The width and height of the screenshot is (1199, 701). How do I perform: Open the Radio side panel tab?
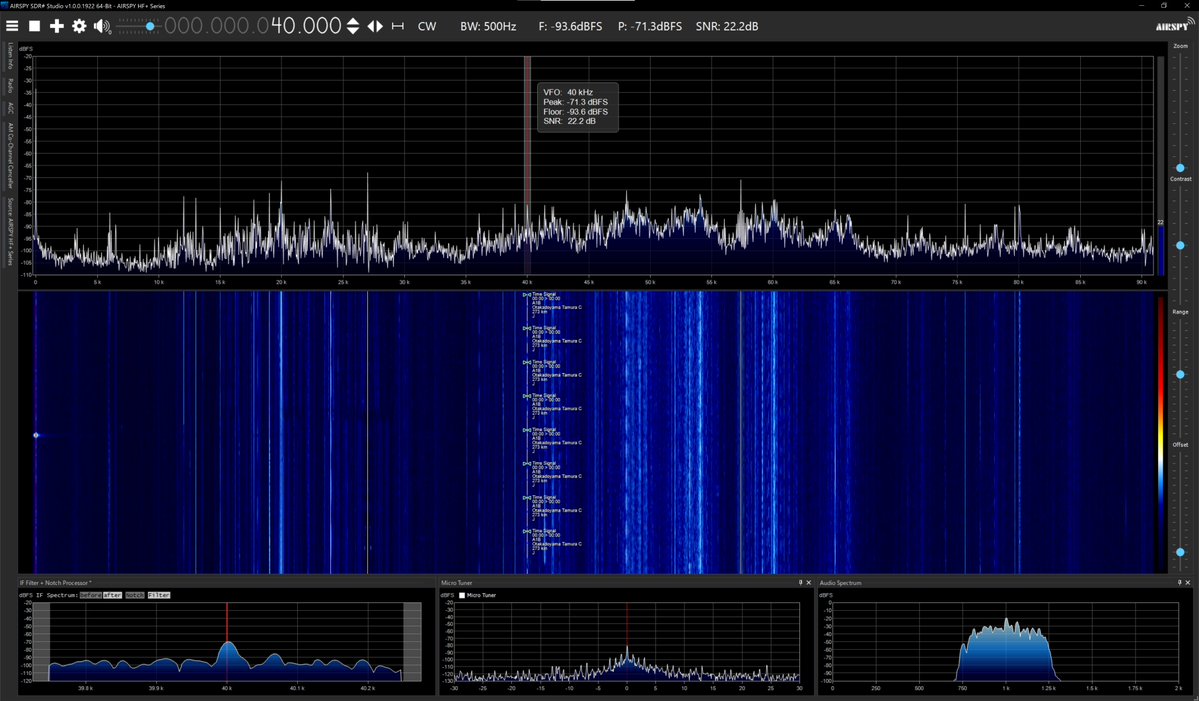click(x=10, y=85)
